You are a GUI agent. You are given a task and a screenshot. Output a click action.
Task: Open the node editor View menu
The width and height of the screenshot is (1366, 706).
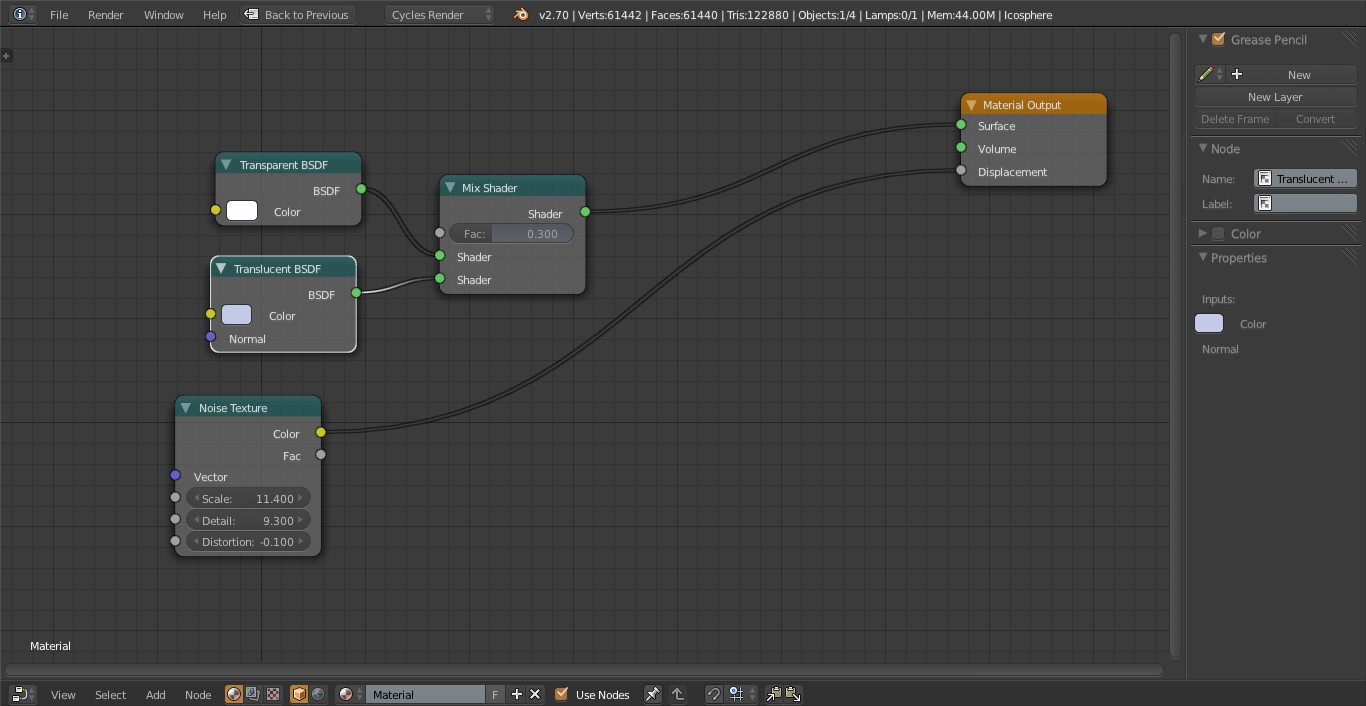(63, 694)
